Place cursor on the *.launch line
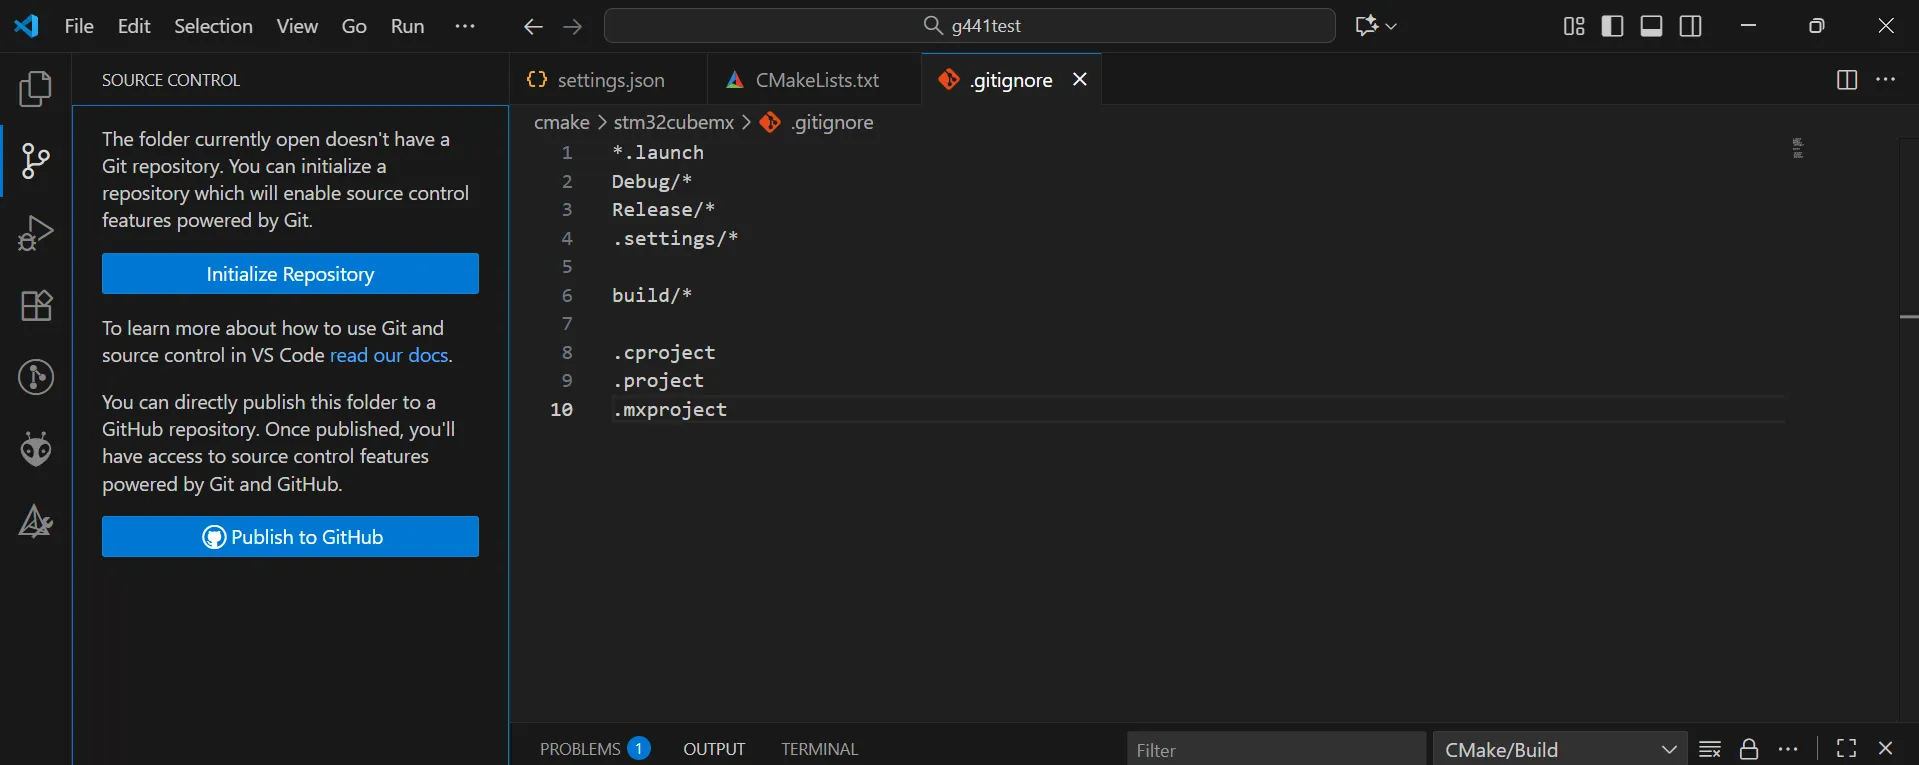The image size is (1919, 765). (x=658, y=153)
